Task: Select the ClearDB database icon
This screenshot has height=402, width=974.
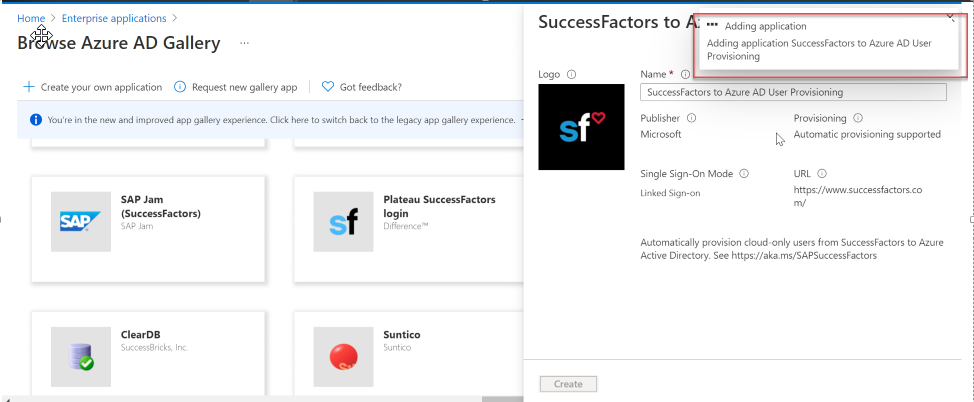Action: point(81,357)
